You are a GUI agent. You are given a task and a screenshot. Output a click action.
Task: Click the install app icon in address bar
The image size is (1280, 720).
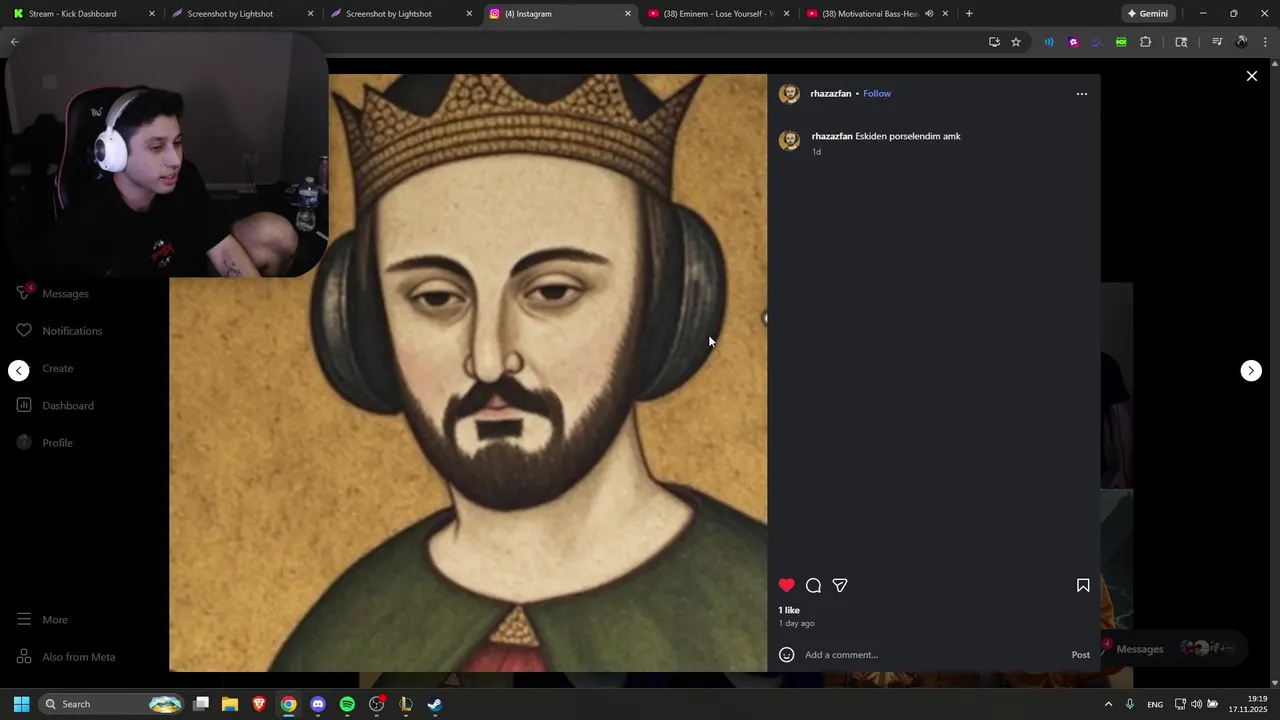[994, 42]
